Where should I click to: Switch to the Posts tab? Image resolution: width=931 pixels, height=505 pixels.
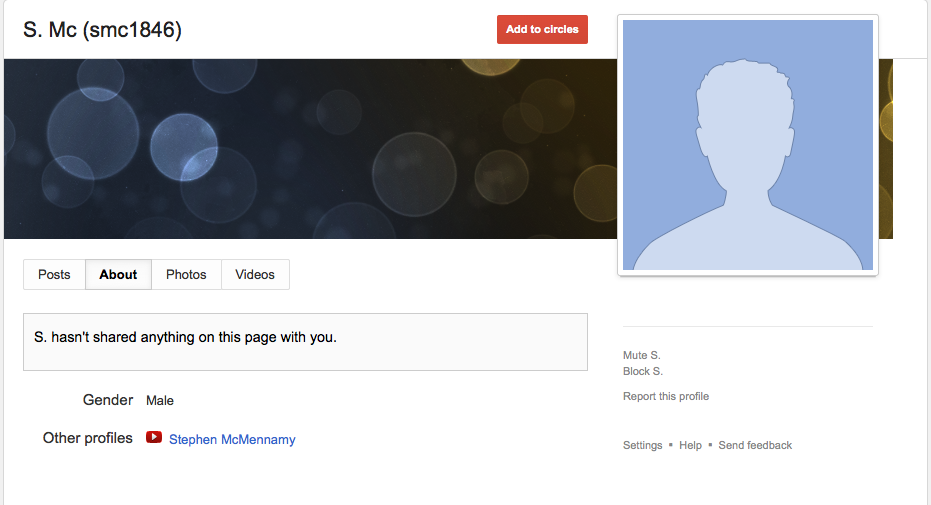pyautogui.click(x=54, y=274)
